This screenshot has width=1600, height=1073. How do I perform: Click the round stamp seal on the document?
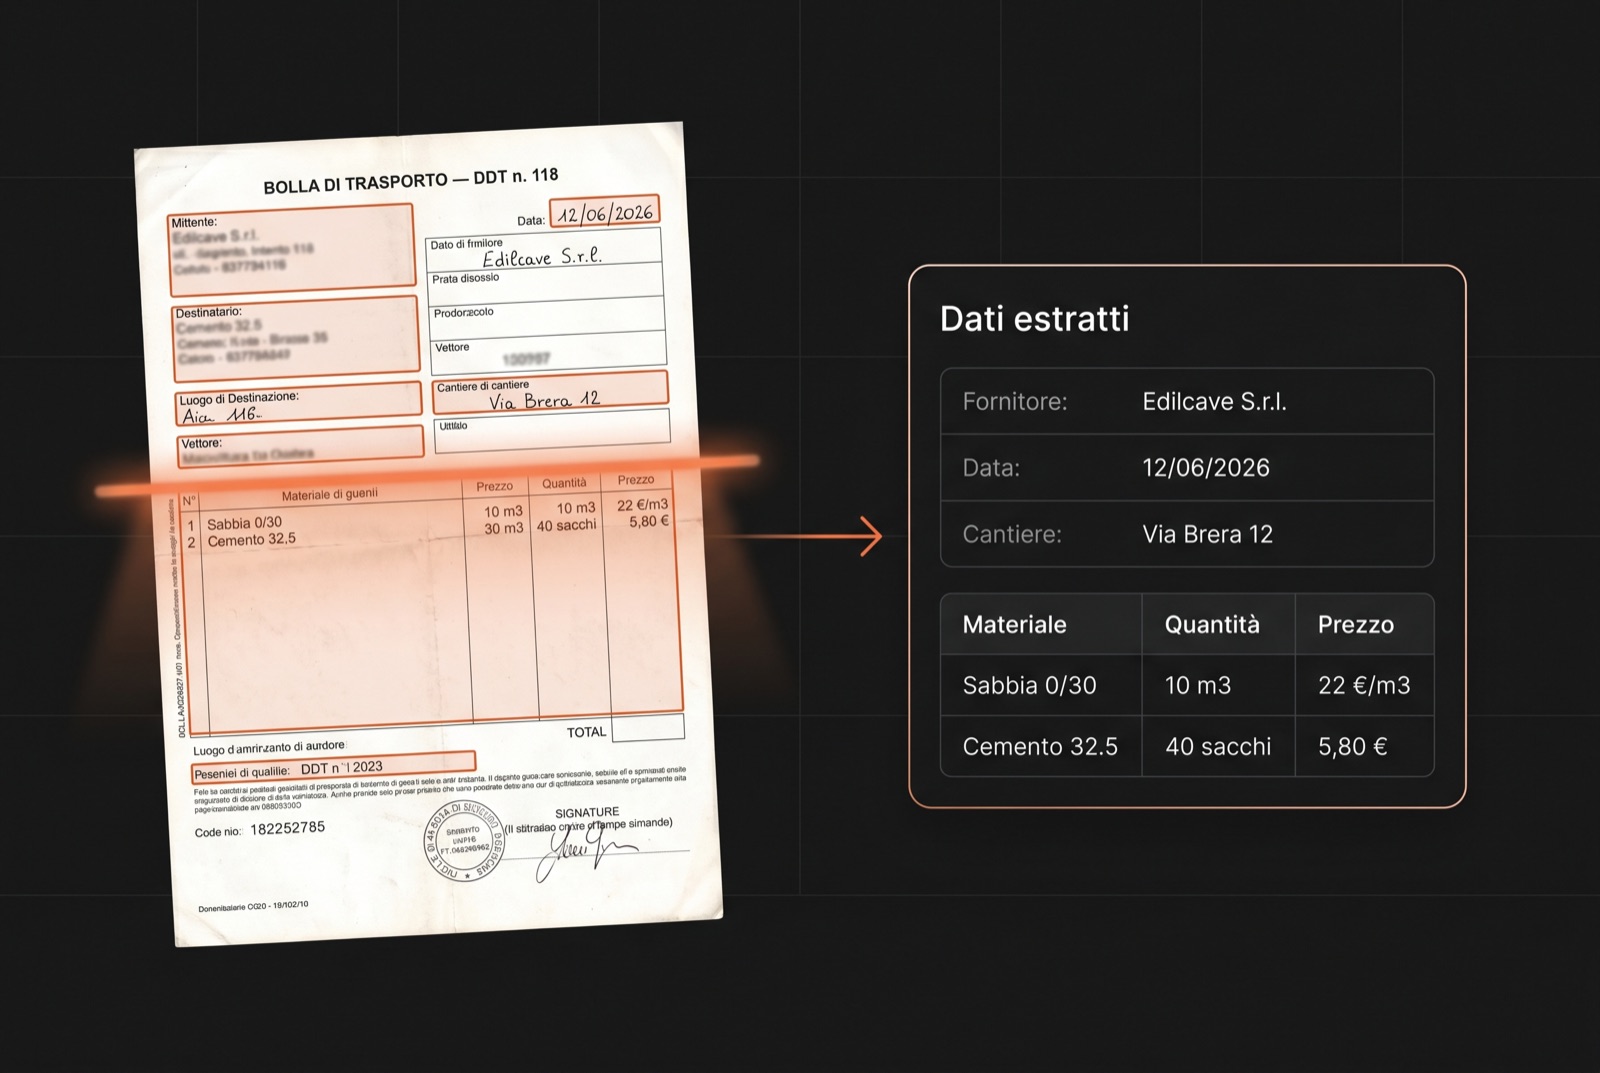coord(464,841)
